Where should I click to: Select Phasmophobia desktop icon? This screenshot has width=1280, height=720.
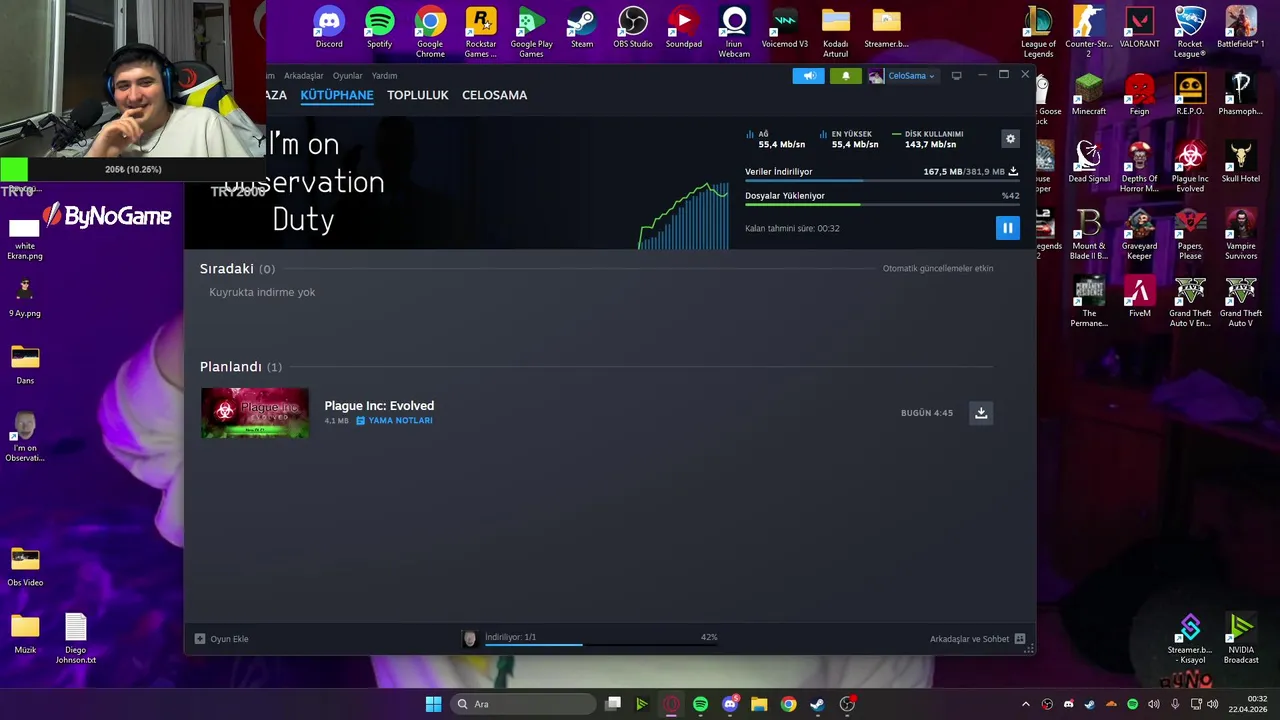1241,95
